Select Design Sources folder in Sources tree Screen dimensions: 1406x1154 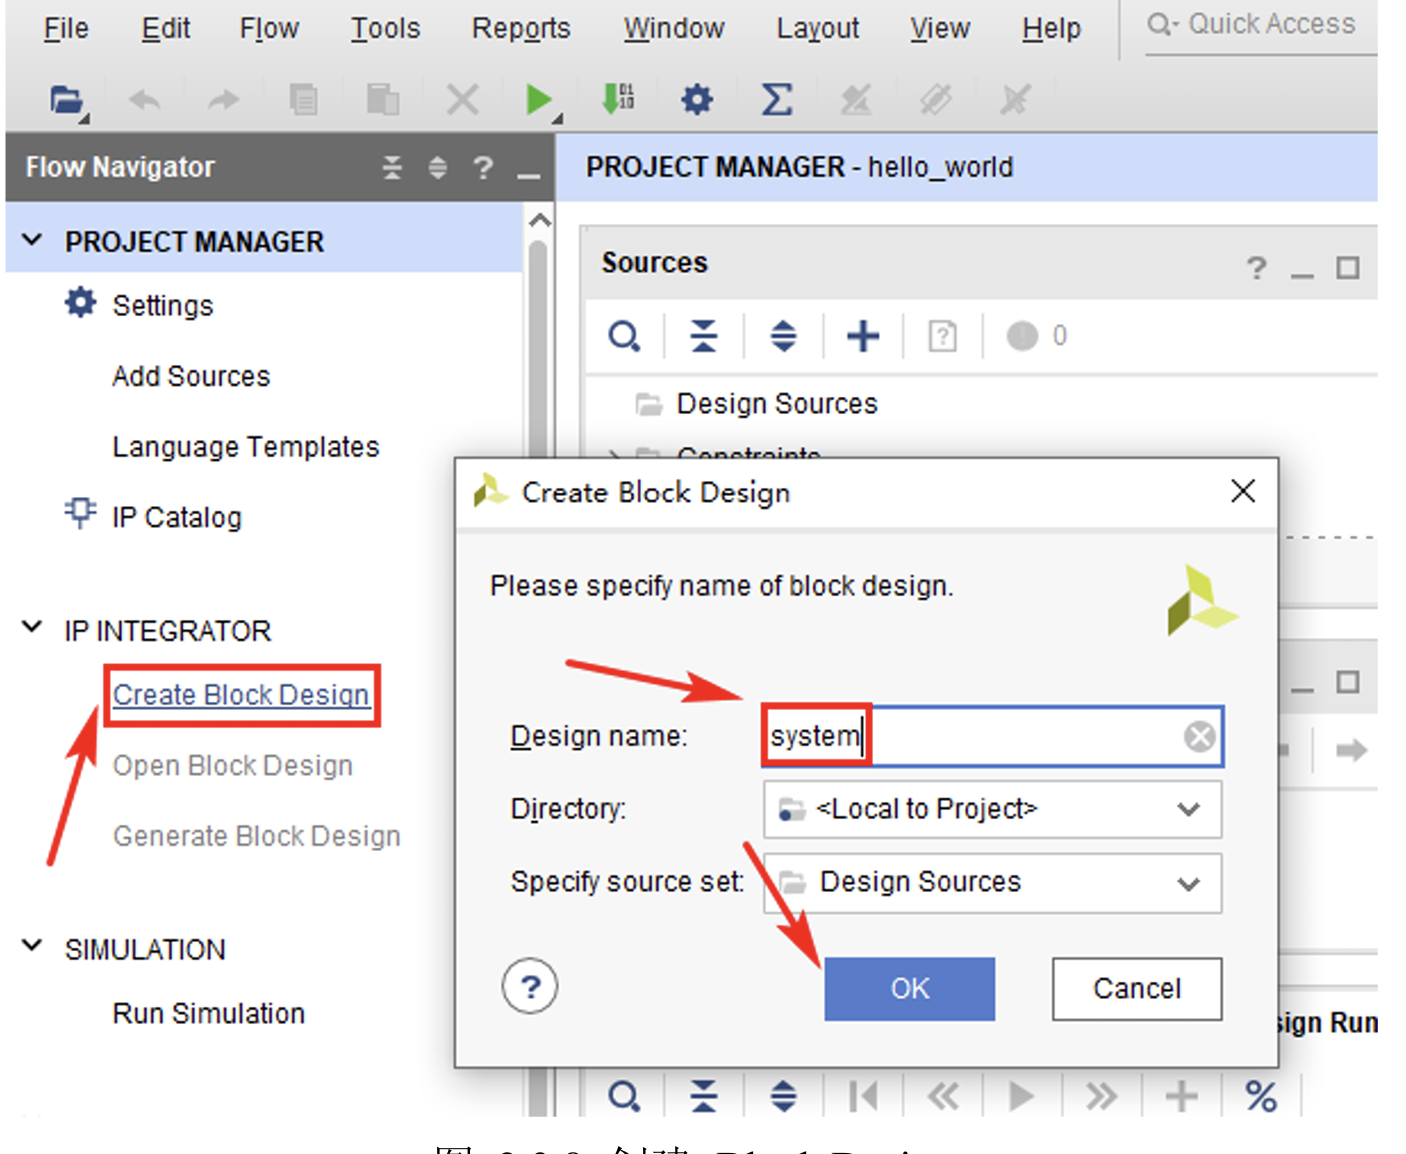point(776,404)
